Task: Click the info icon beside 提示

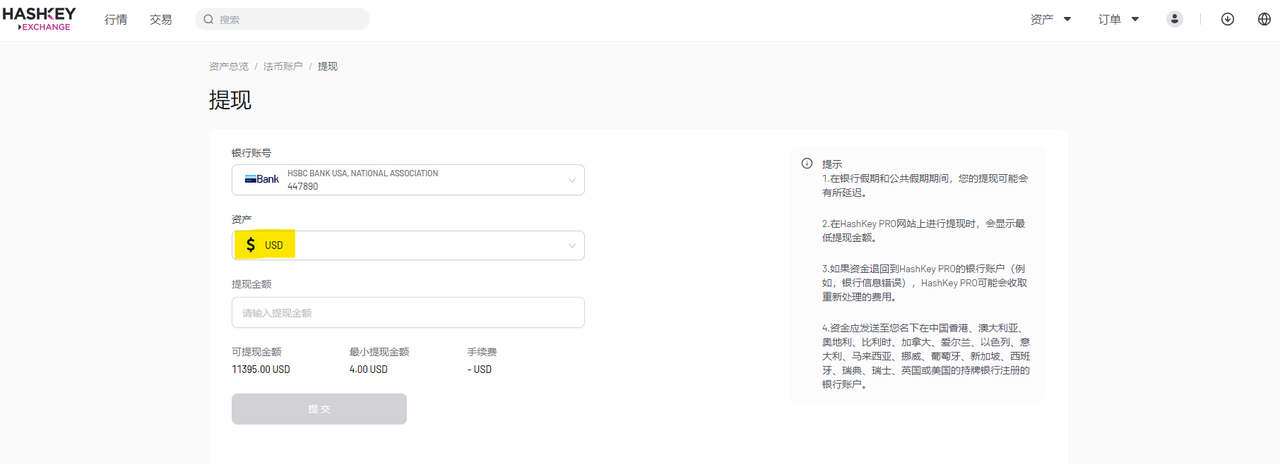Action: pos(807,163)
